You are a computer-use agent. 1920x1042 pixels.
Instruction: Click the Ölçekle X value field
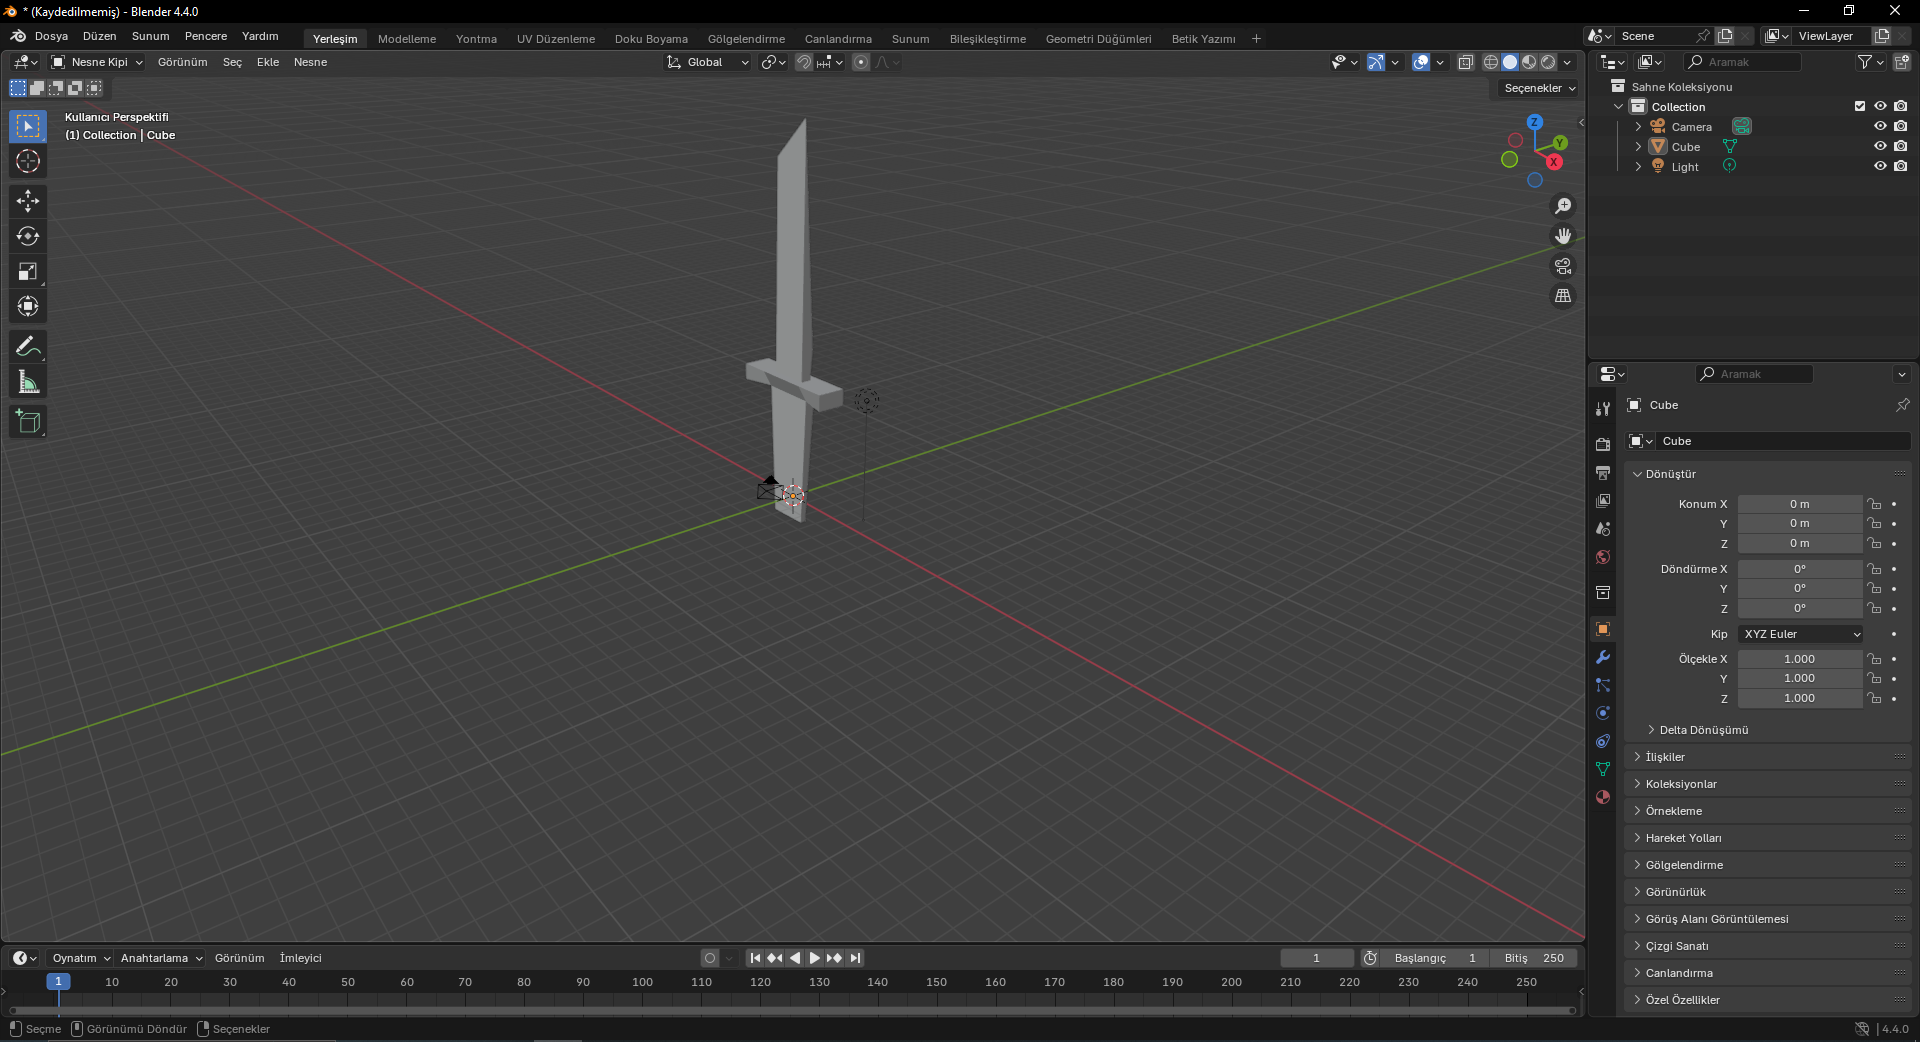pos(1800,659)
